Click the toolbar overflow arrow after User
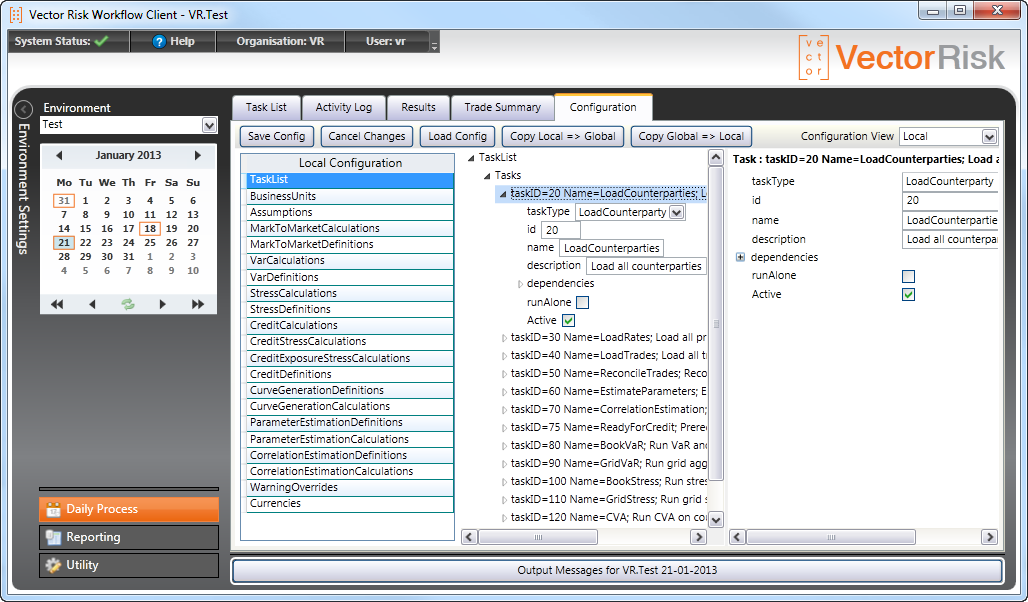 coord(434,46)
